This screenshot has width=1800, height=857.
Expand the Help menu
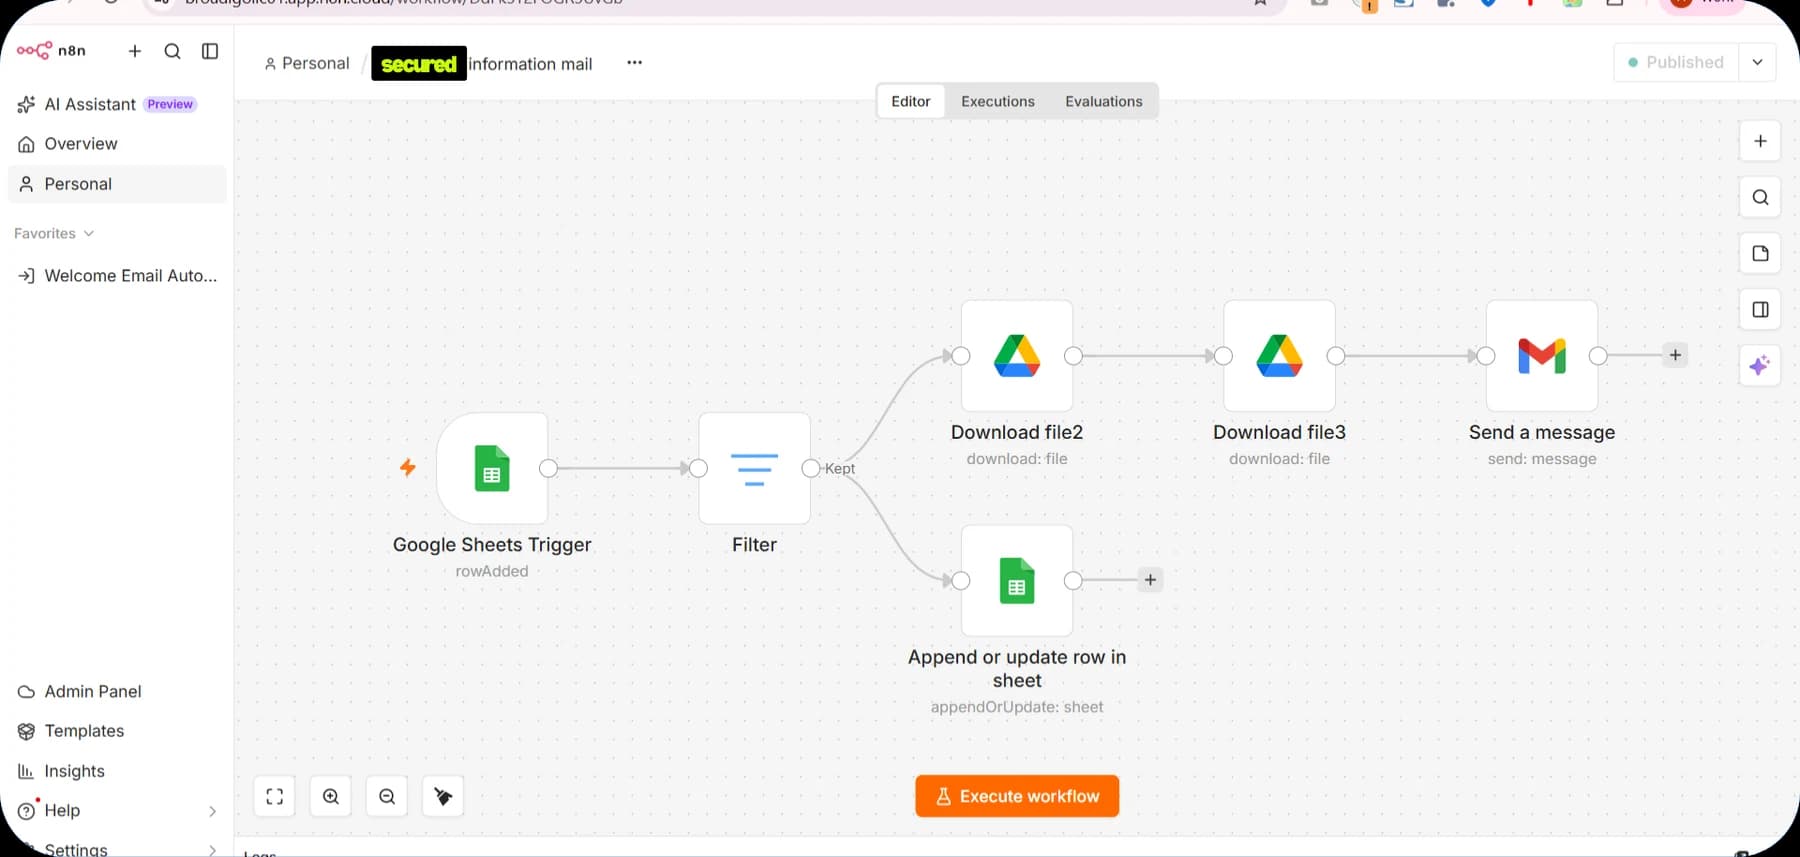[x=117, y=810]
